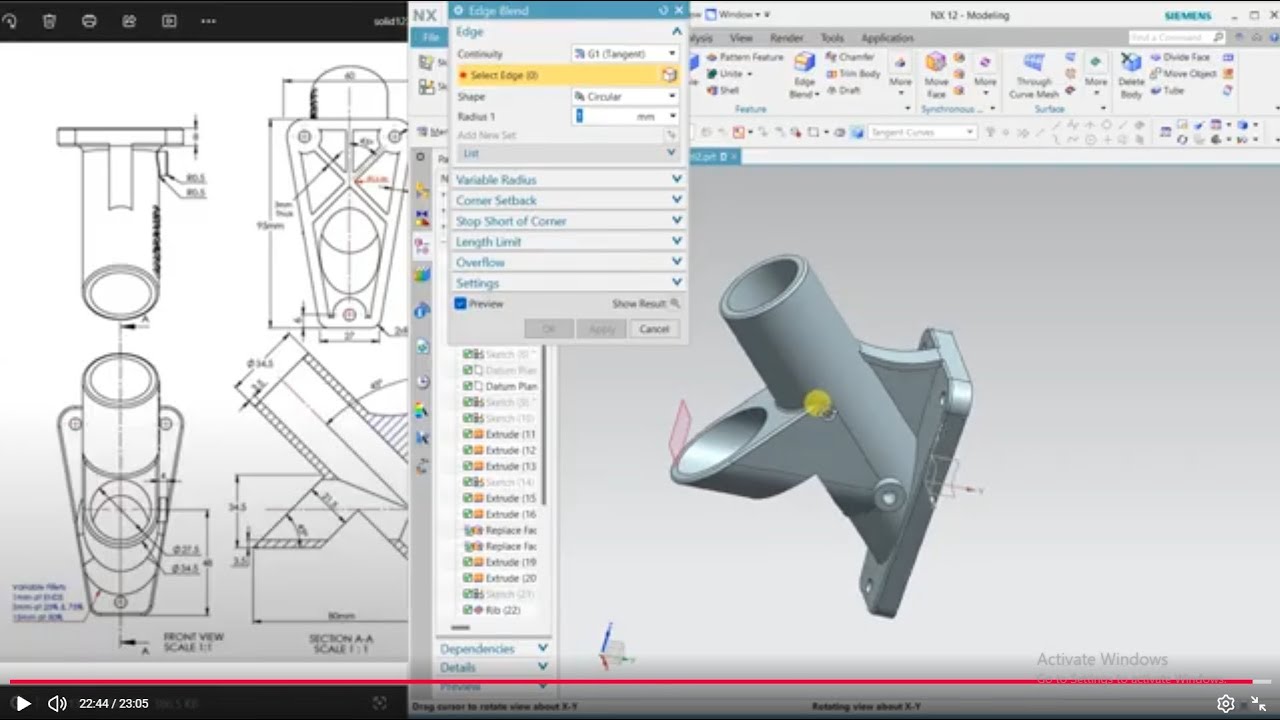Open the Through Curve Mesh tool
The width and height of the screenshot is (1280, 720).
pyautogui.click(x=1034, y=75)
